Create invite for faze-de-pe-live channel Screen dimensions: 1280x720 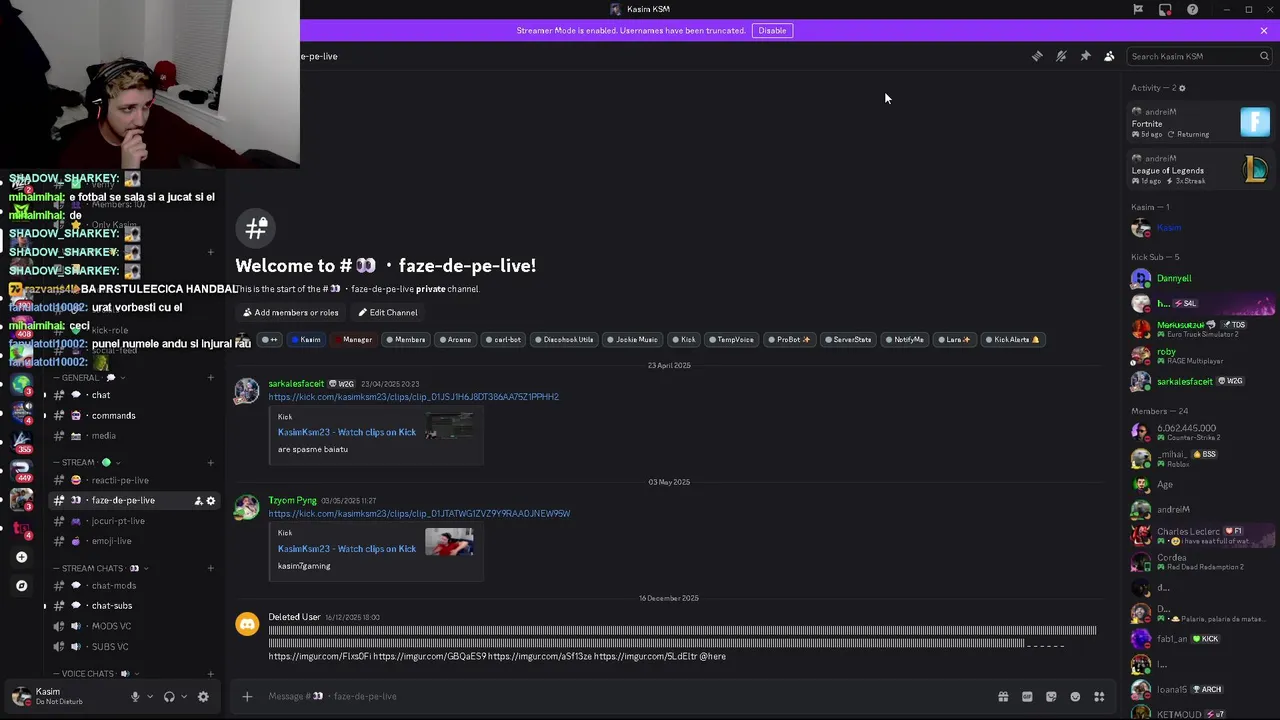[198, 500]
